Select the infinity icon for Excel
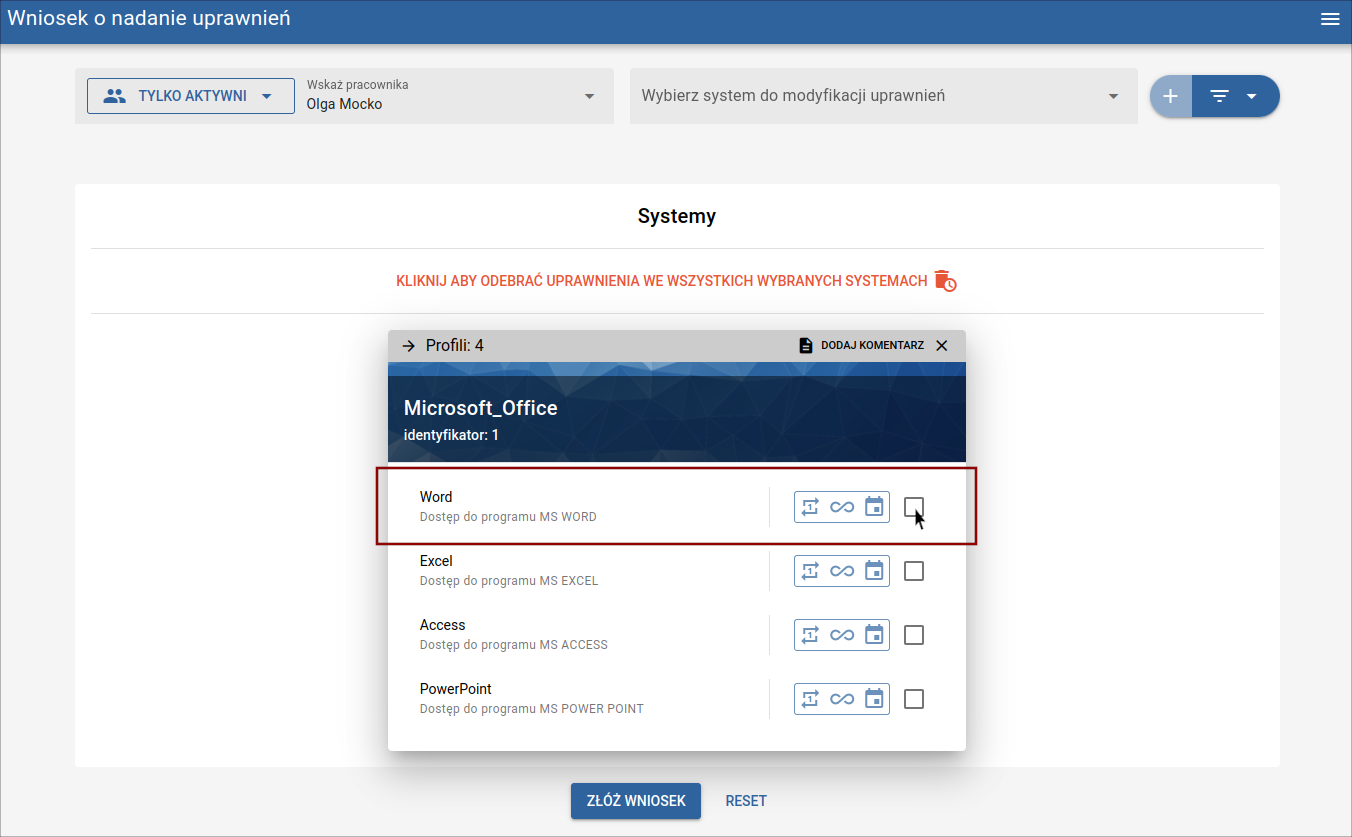Image resolution: width=1352 pixels, height=837 pixels. click(x=842, y=571)
